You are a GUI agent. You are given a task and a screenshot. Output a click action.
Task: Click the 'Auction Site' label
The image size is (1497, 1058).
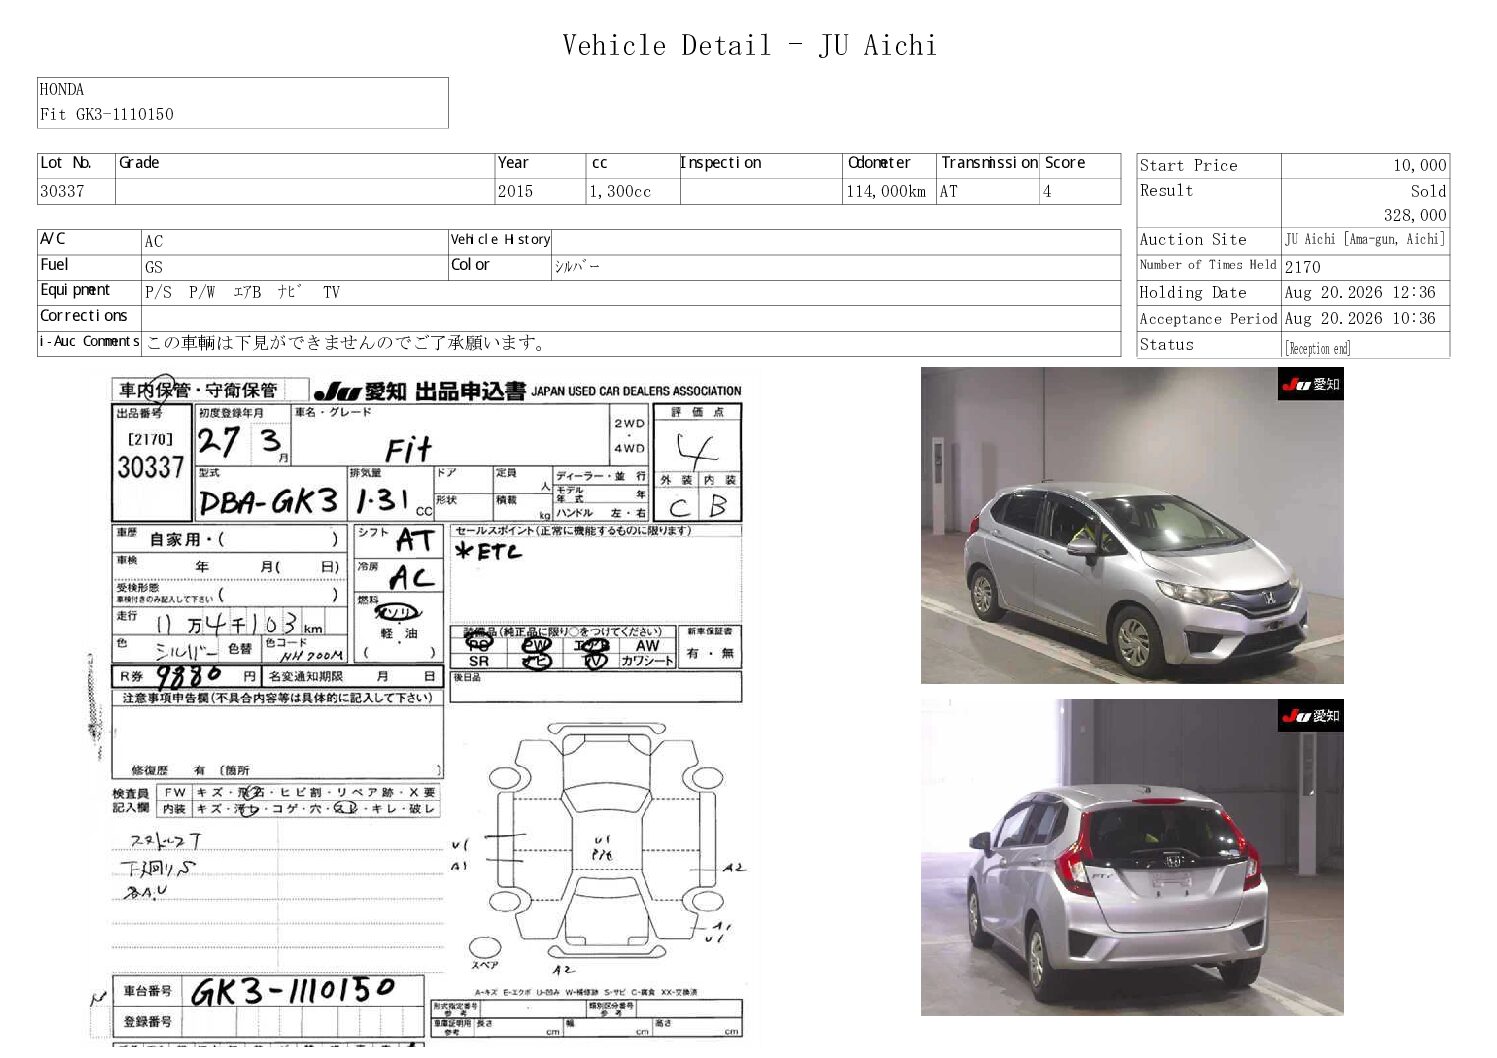(x=1193, y=240)
